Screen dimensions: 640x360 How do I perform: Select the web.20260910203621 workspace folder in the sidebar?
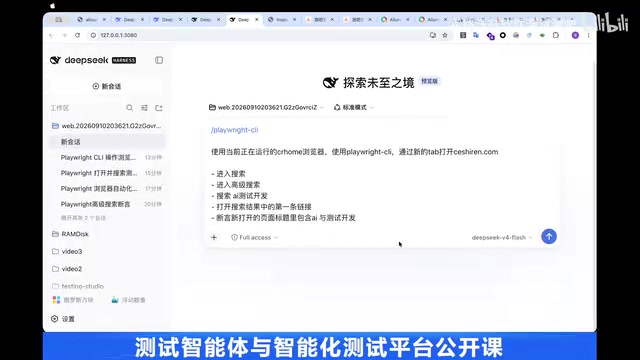pyautogui.click(x=107, y=126)
